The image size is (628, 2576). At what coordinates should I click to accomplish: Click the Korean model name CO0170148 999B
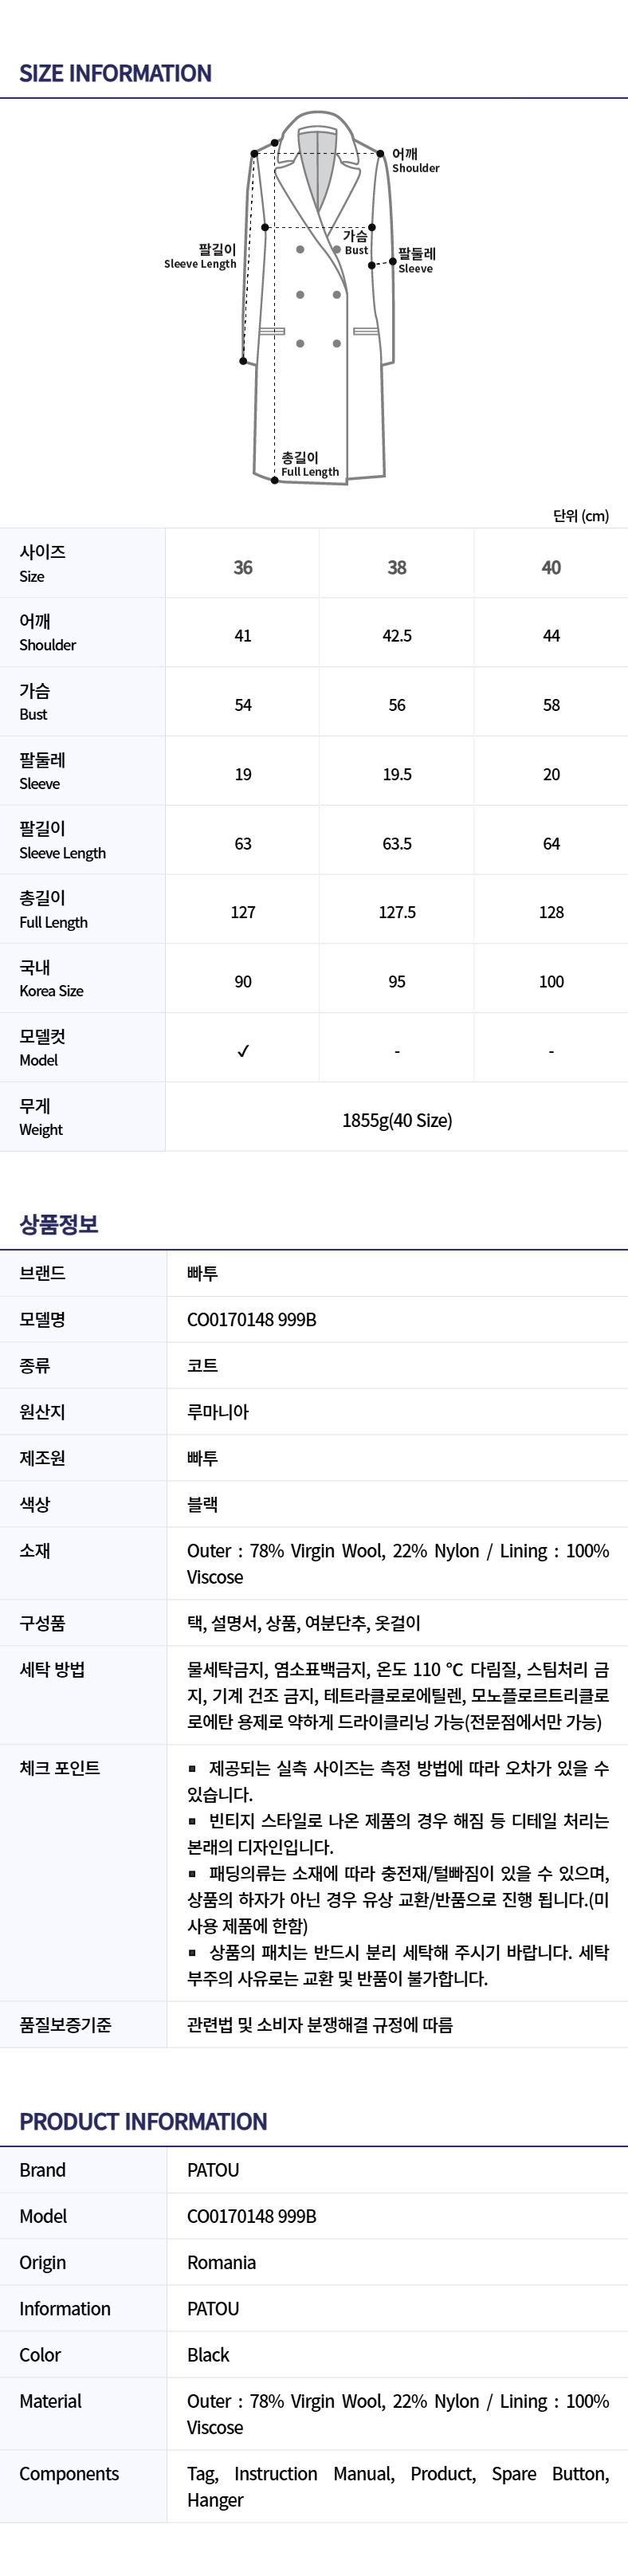click(x=251, y=1319)
